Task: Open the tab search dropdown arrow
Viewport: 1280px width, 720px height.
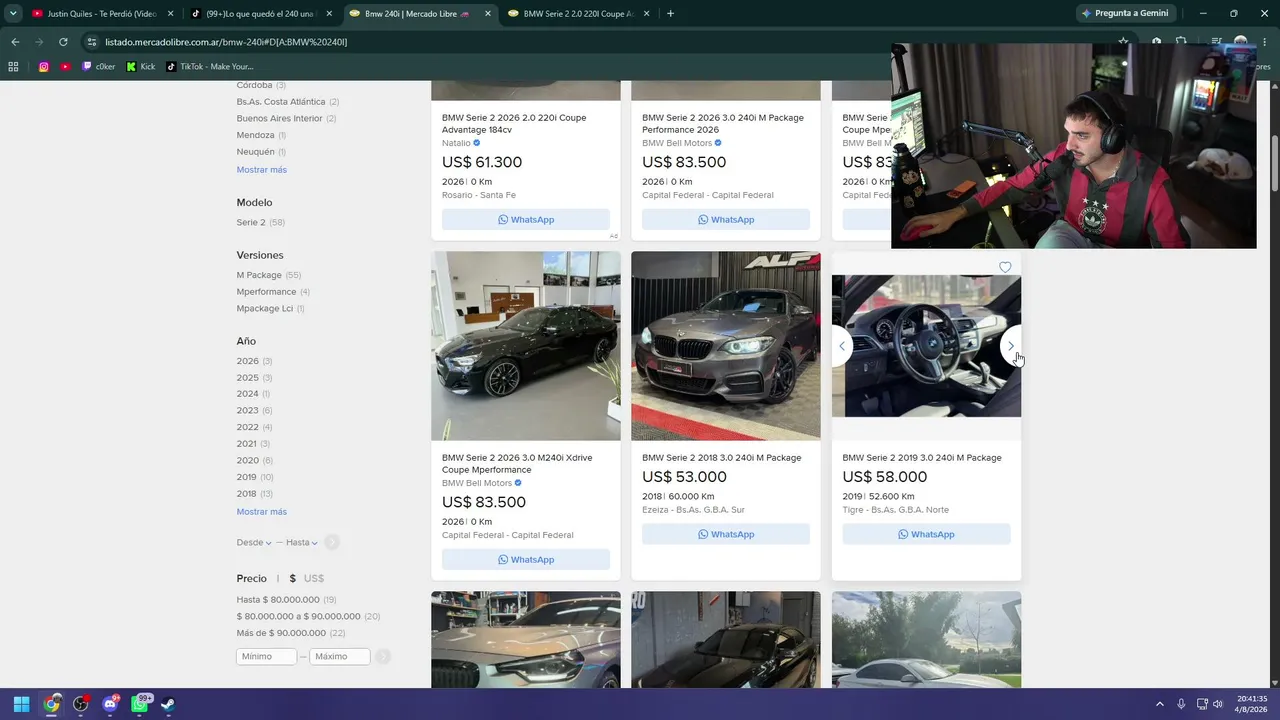Action: pos(13,14)
